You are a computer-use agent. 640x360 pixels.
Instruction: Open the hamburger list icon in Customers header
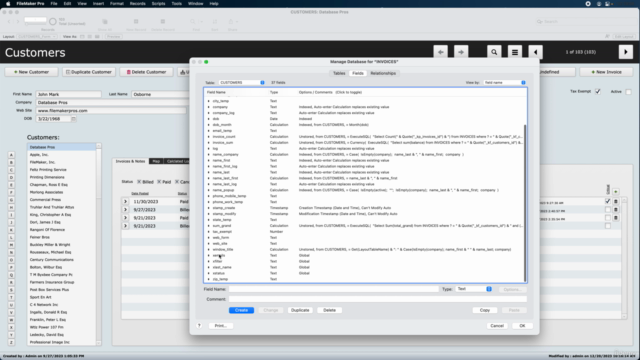click(515, 52)
